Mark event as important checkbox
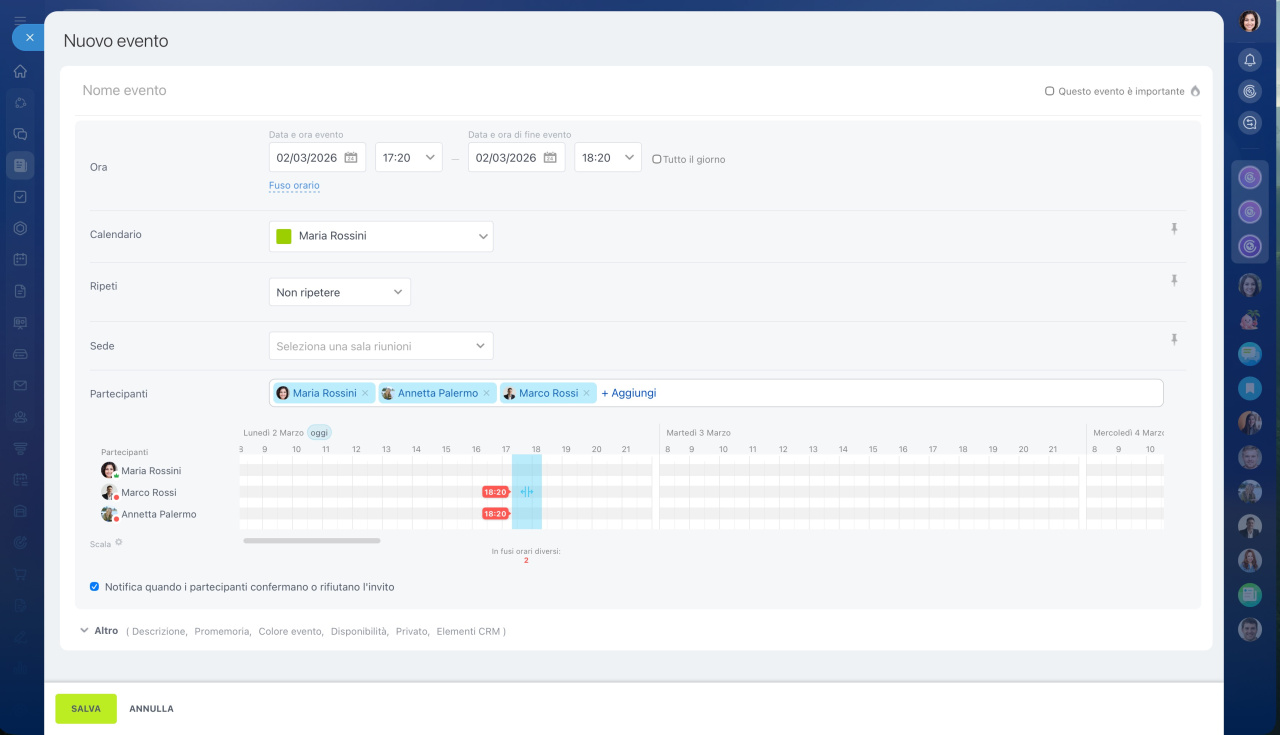The image size is (1280, 735). (x=1050, y=91)
